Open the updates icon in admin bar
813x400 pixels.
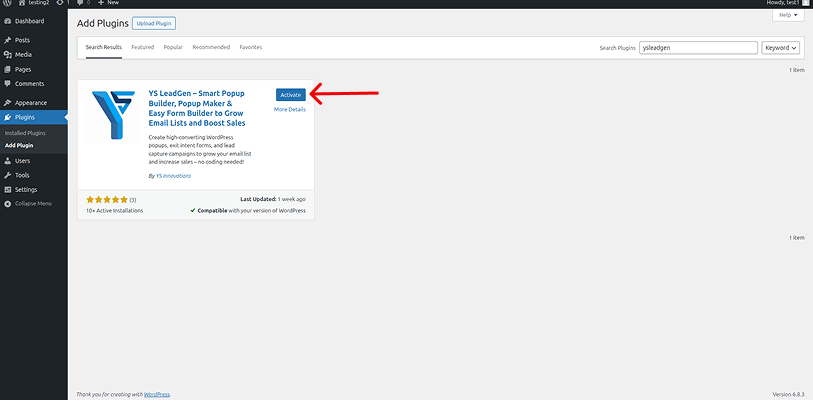(62, 3)
